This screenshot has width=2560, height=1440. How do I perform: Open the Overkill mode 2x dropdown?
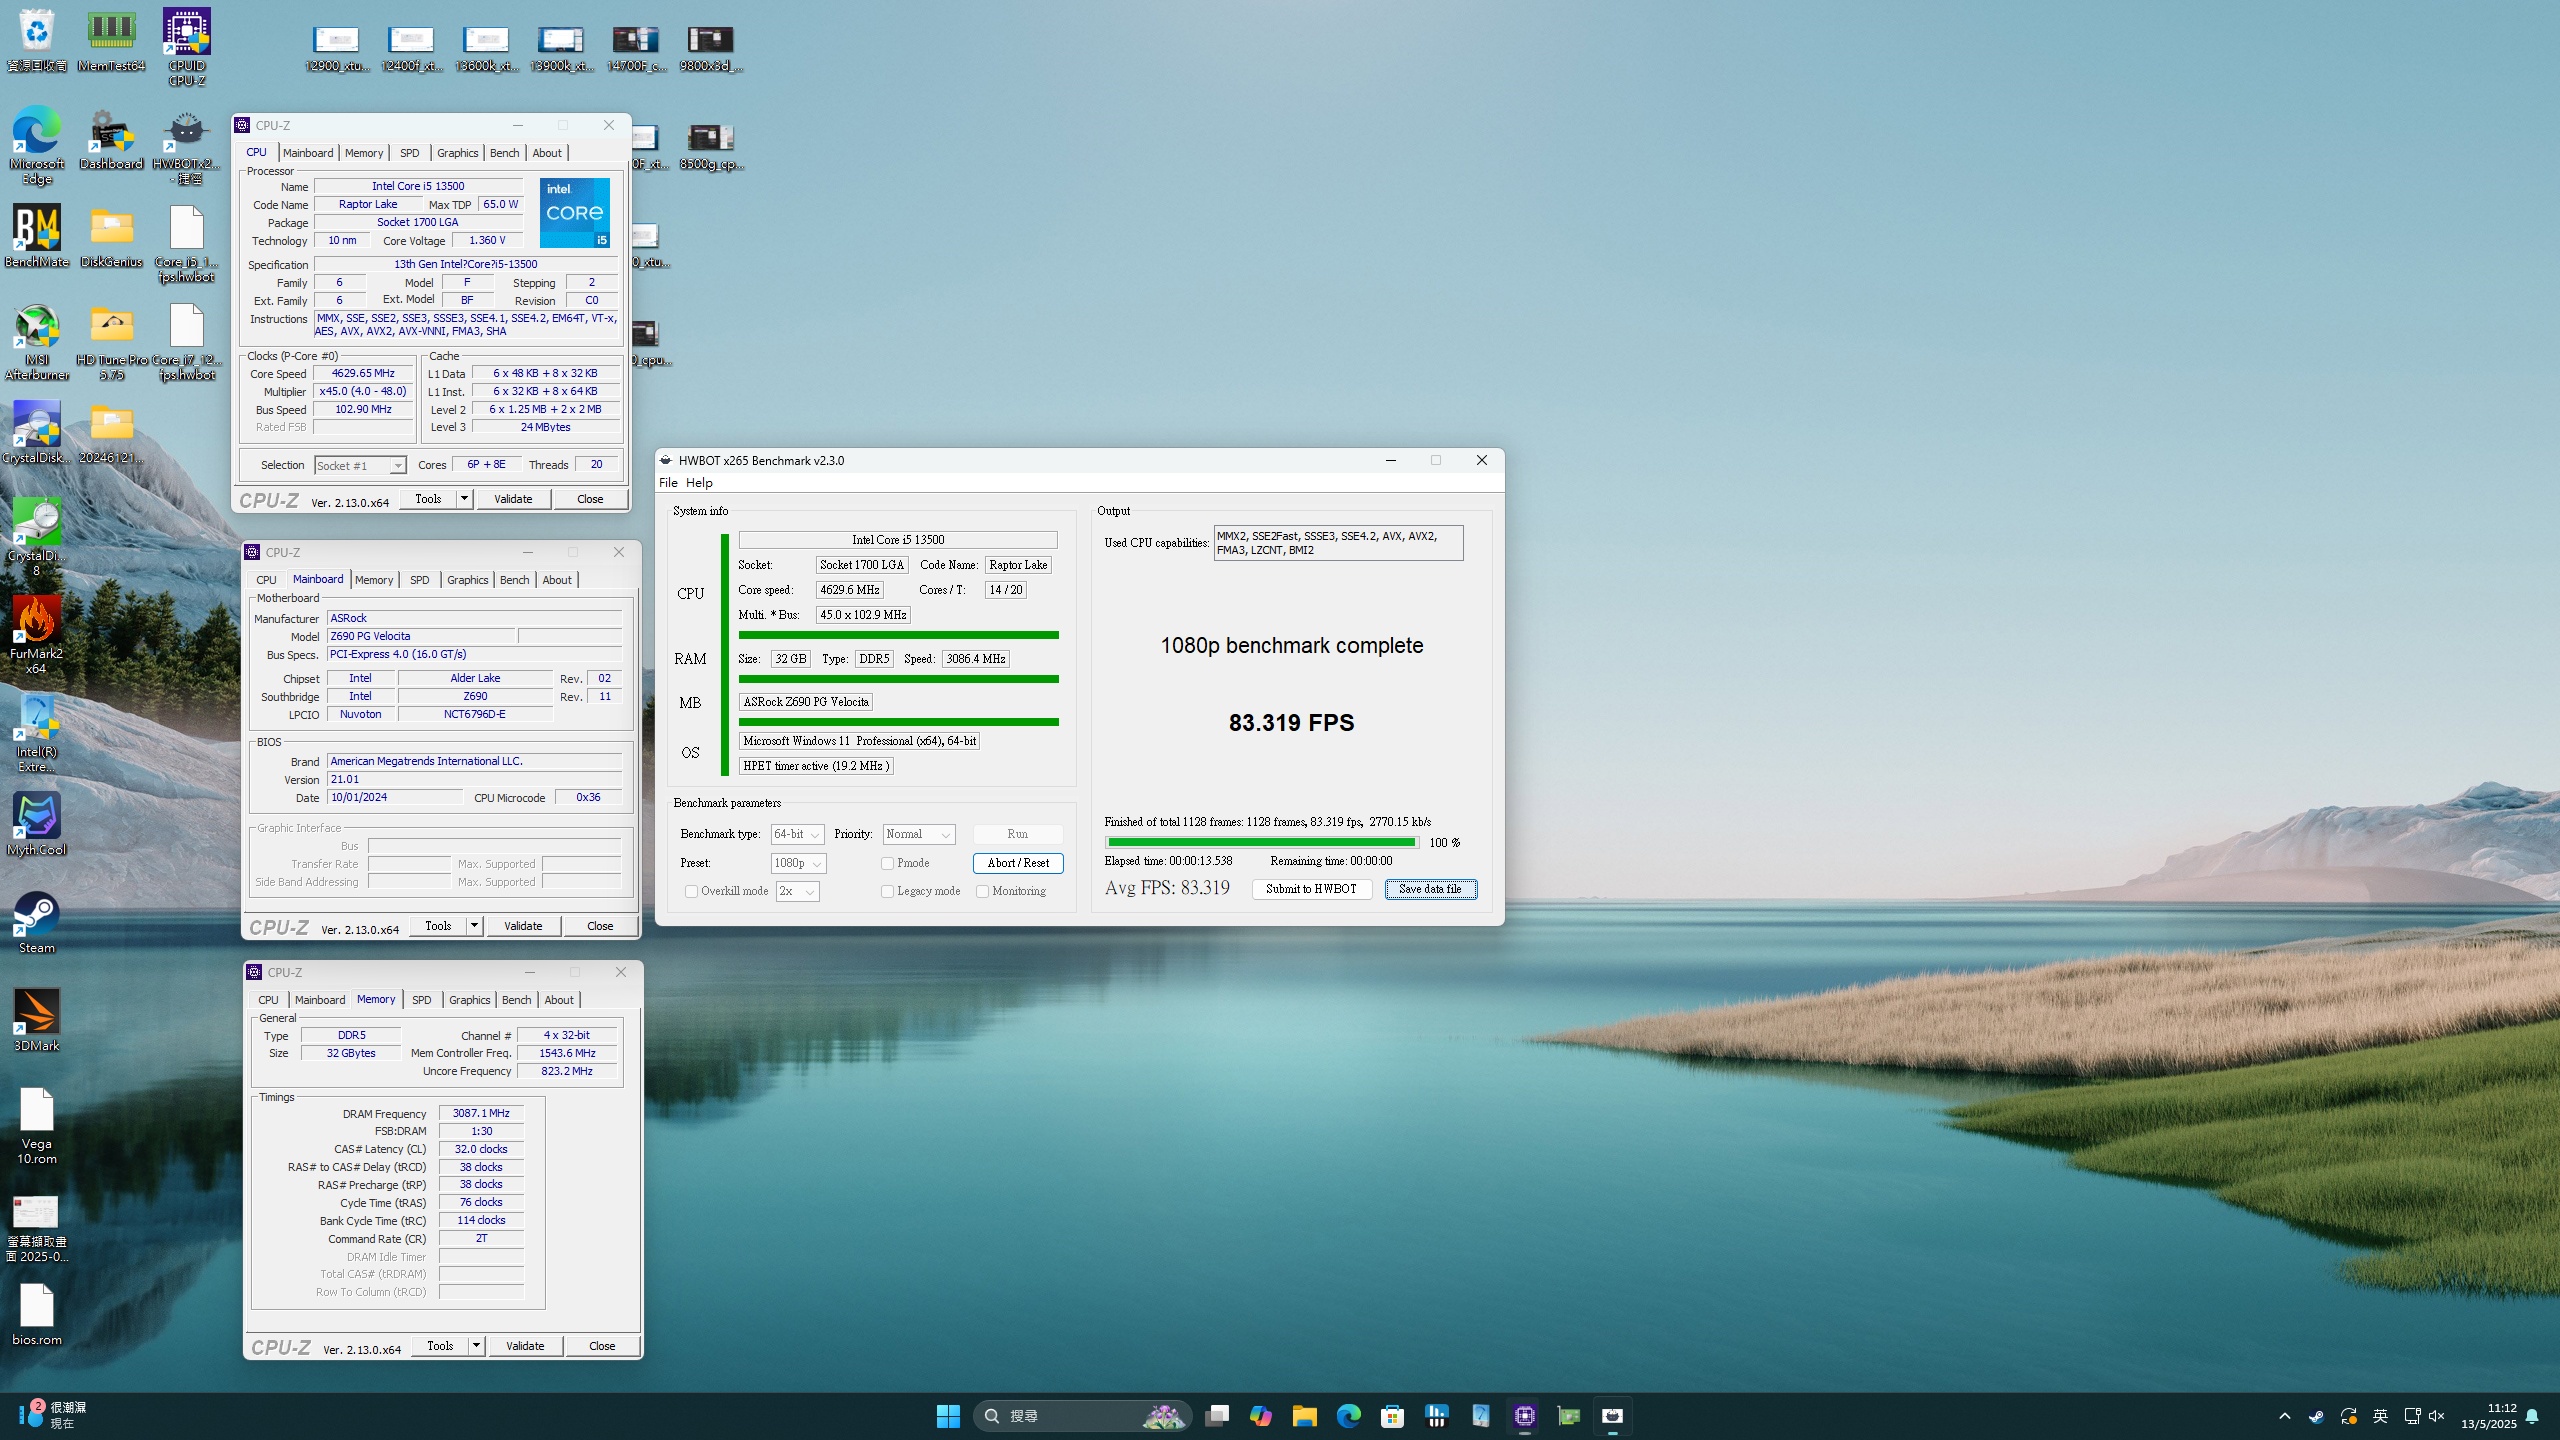(x=798, y=891)
